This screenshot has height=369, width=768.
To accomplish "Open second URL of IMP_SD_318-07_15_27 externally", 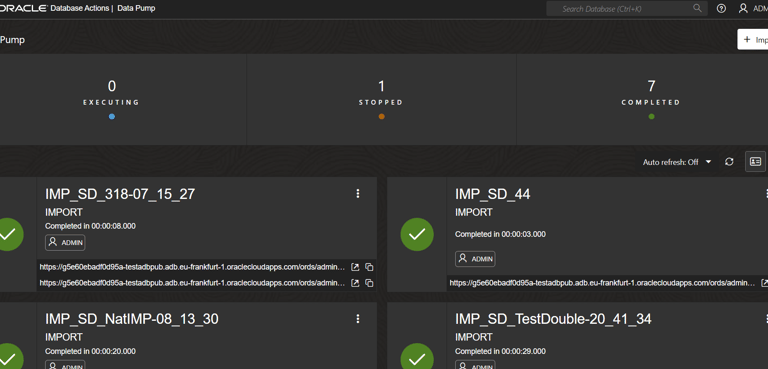I will point(356,283).
